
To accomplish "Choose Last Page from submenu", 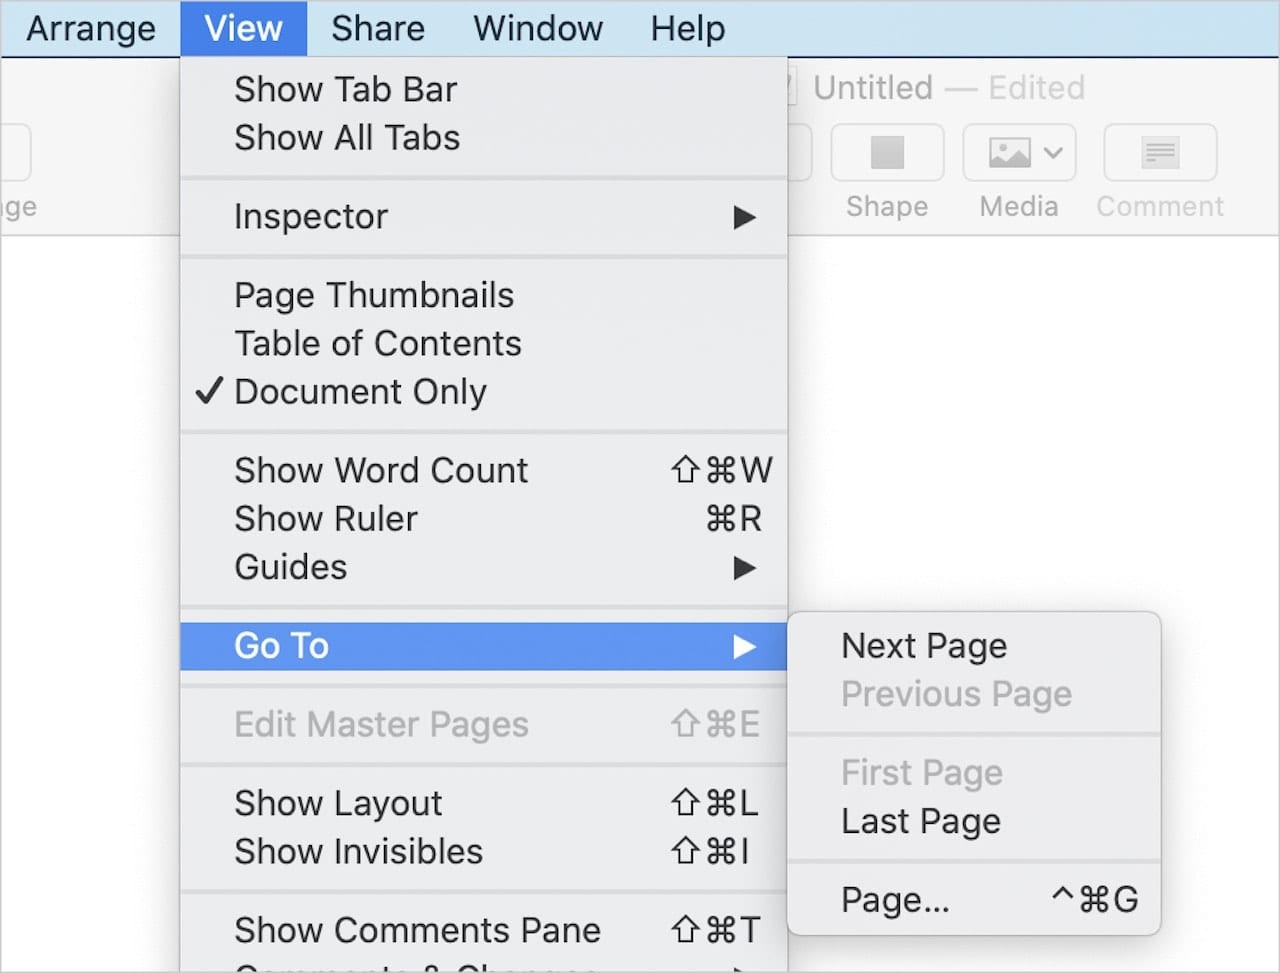I will [921, 821].
